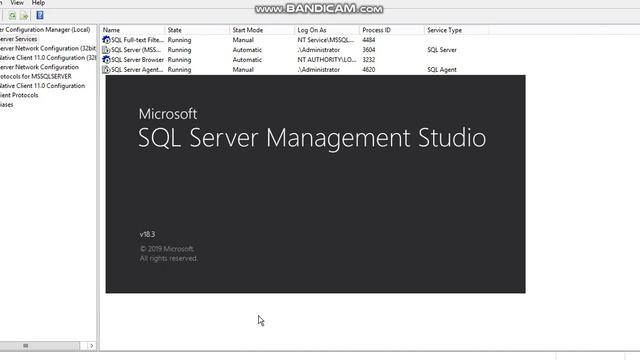Click the Export List toolbar icon
Screen dimensions: 640x360
click(x=24, y=16)
